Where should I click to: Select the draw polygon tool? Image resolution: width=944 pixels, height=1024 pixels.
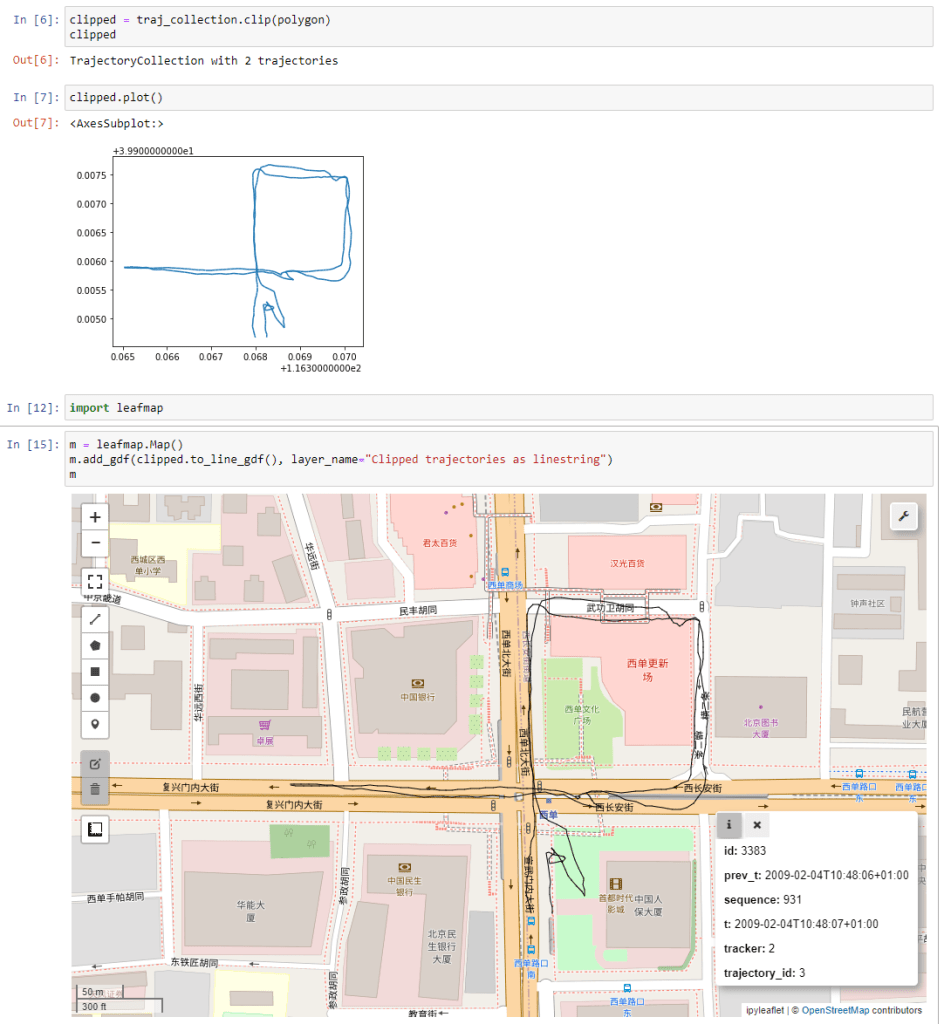pyautogui.click(x=95, y=645)
